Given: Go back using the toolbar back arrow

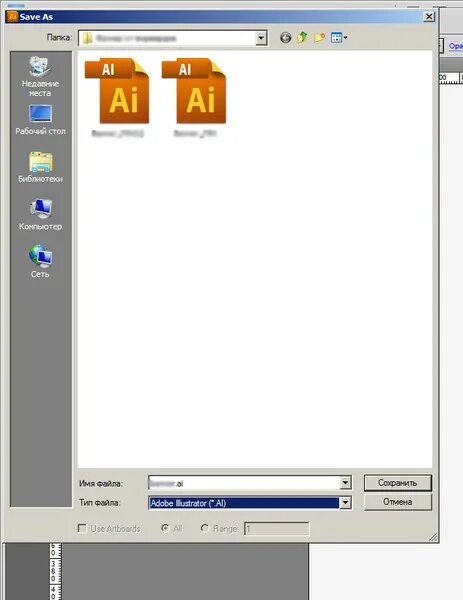Looking at the screenshot, I should point(285,38).
